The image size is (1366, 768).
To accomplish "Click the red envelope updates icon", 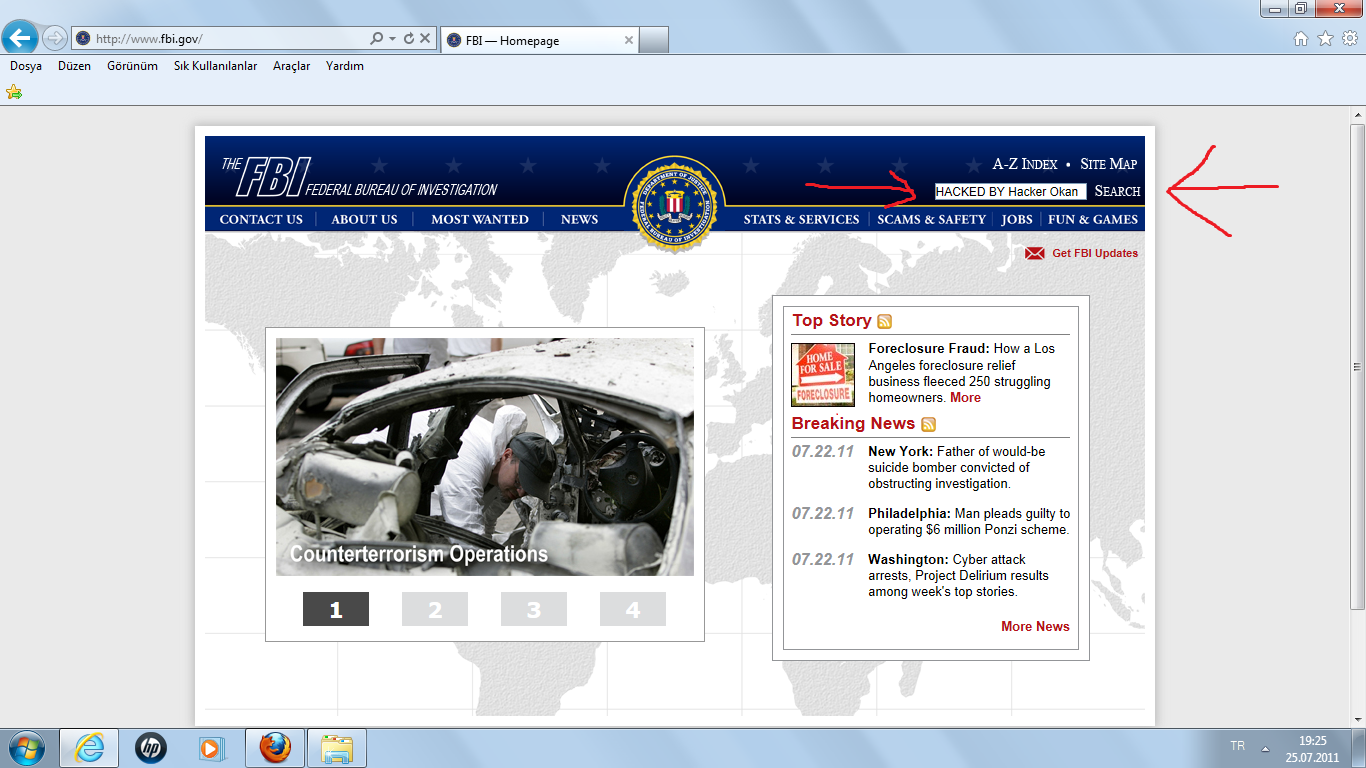I will click(1035, 254).
